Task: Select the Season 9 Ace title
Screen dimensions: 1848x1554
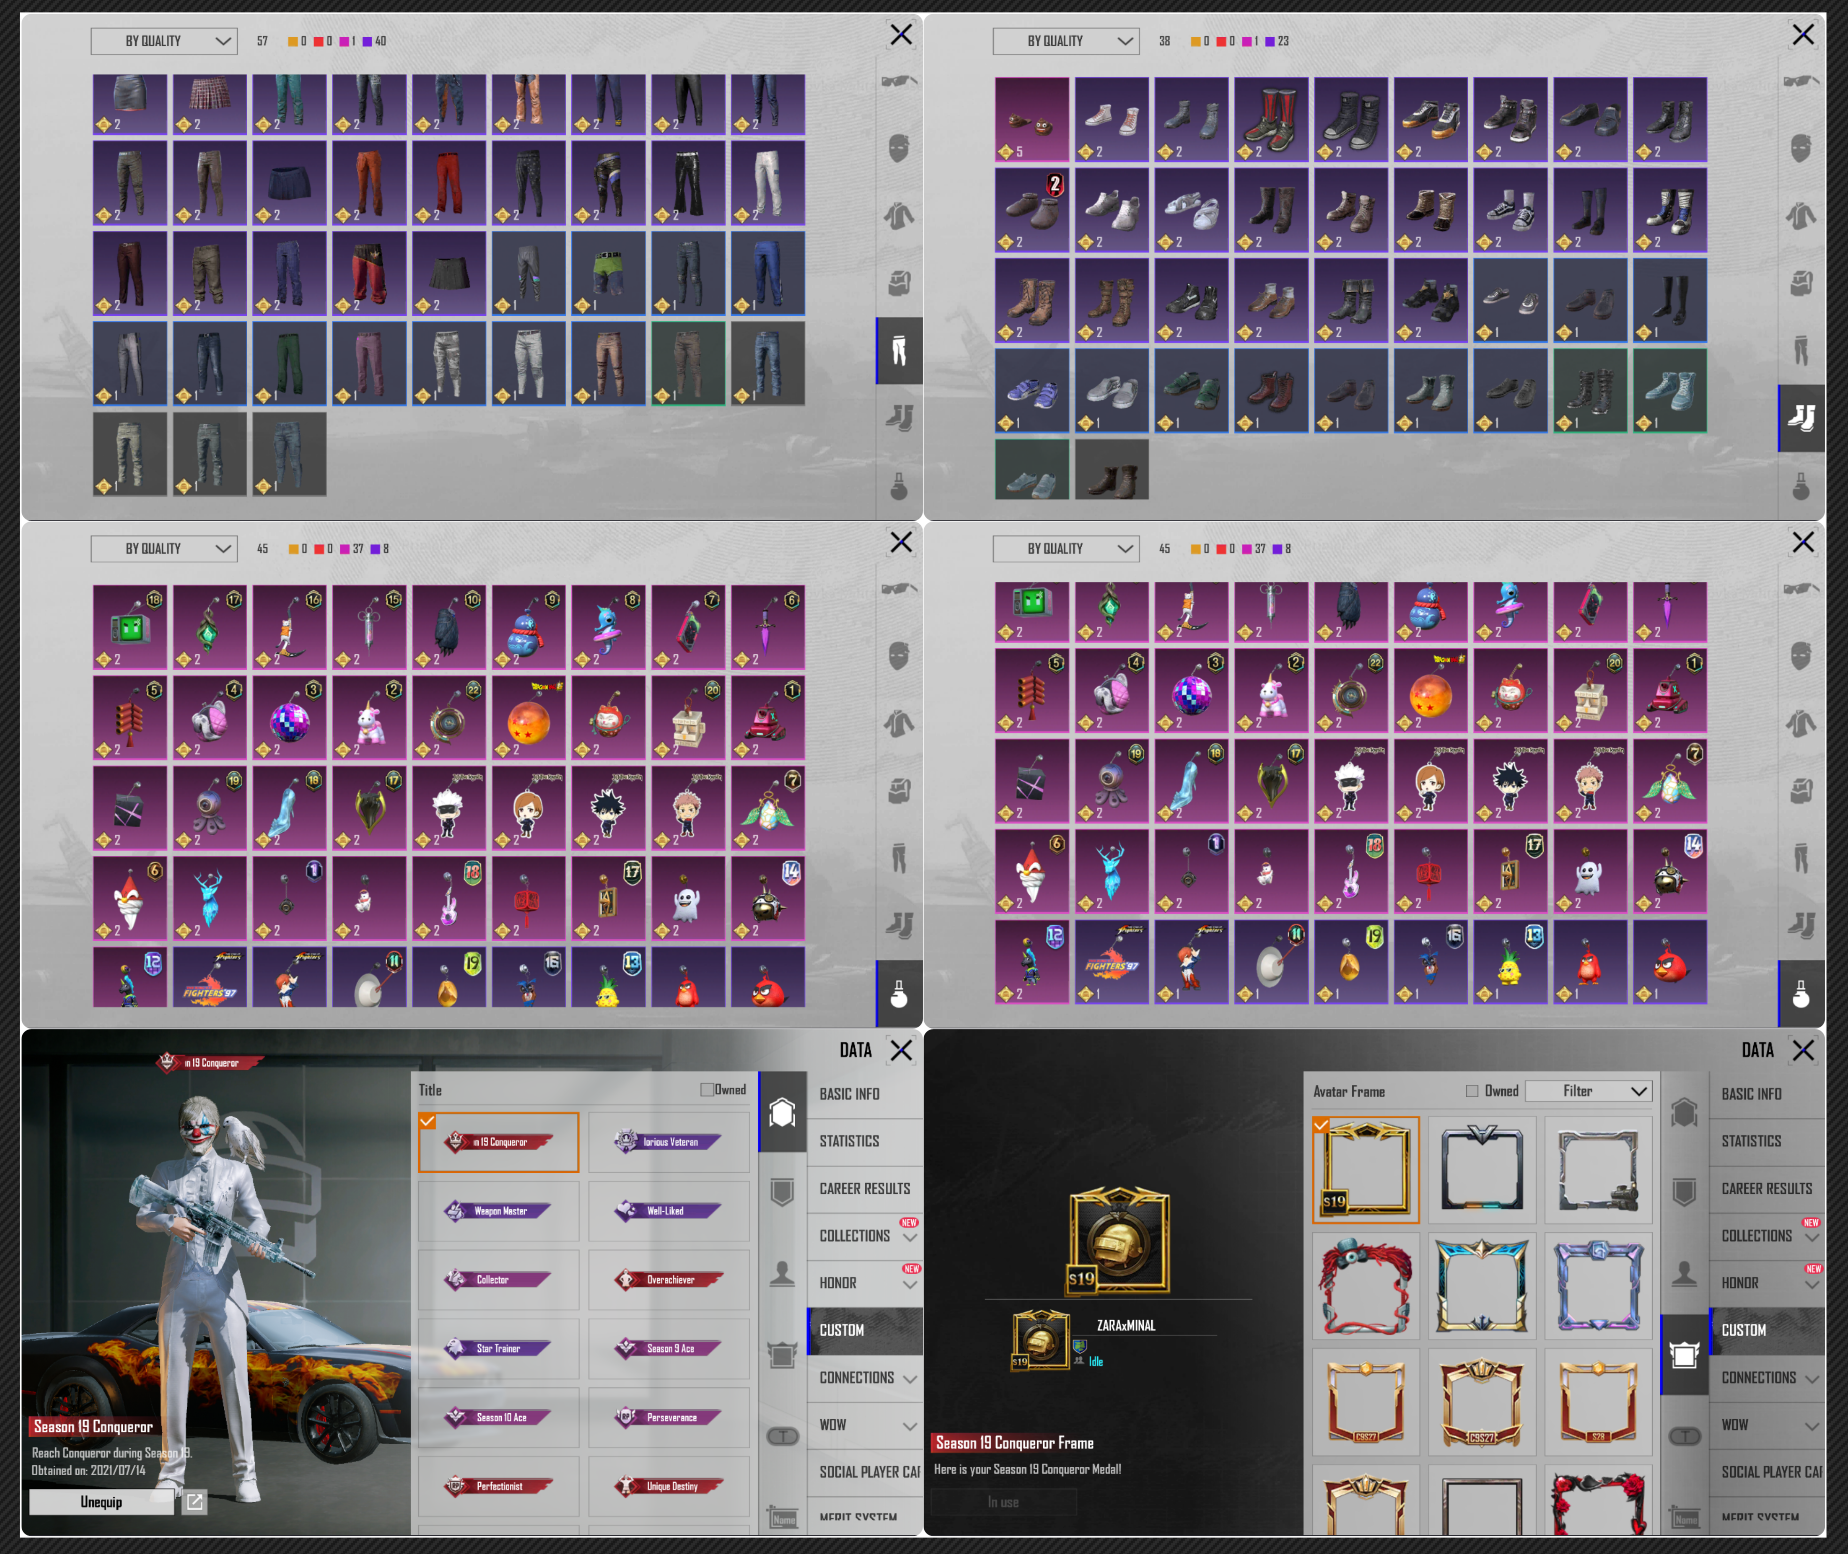Action: (x=668, y=1348)
